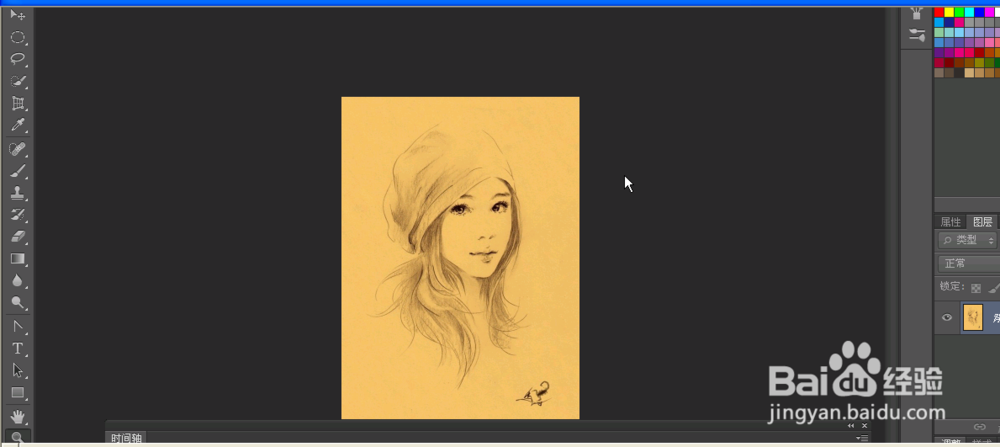This screenshot has height=447, width=1000.
Task: Select the Quick Selection tool
Action: 18,82
